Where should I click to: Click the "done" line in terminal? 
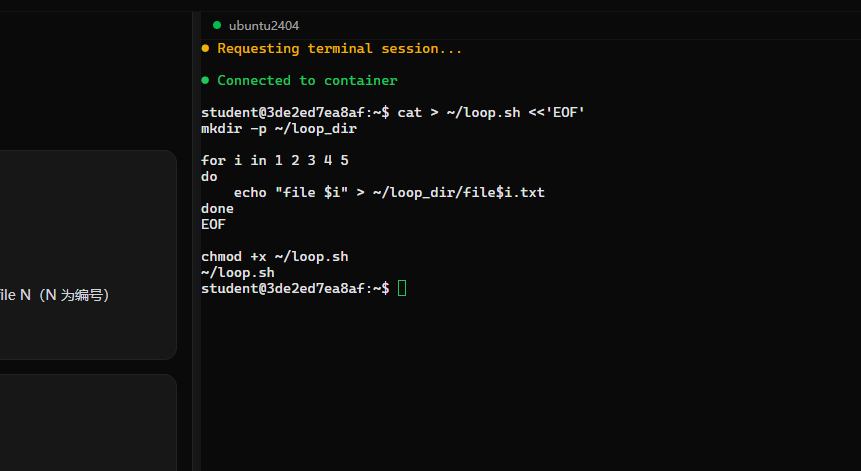click(x=217, y=209)
